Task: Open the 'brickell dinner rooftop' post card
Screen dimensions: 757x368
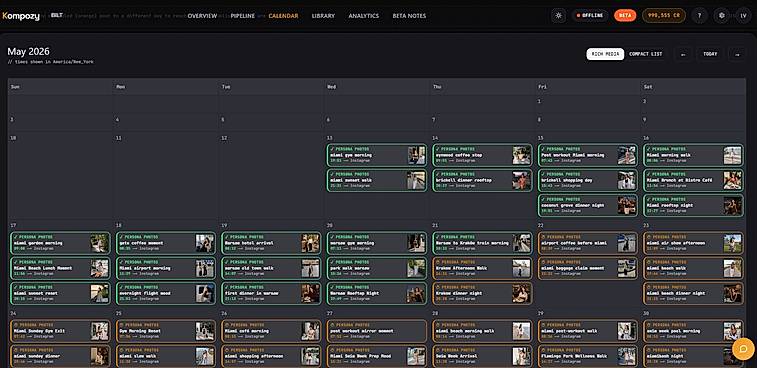Action: tap(482, 180)
